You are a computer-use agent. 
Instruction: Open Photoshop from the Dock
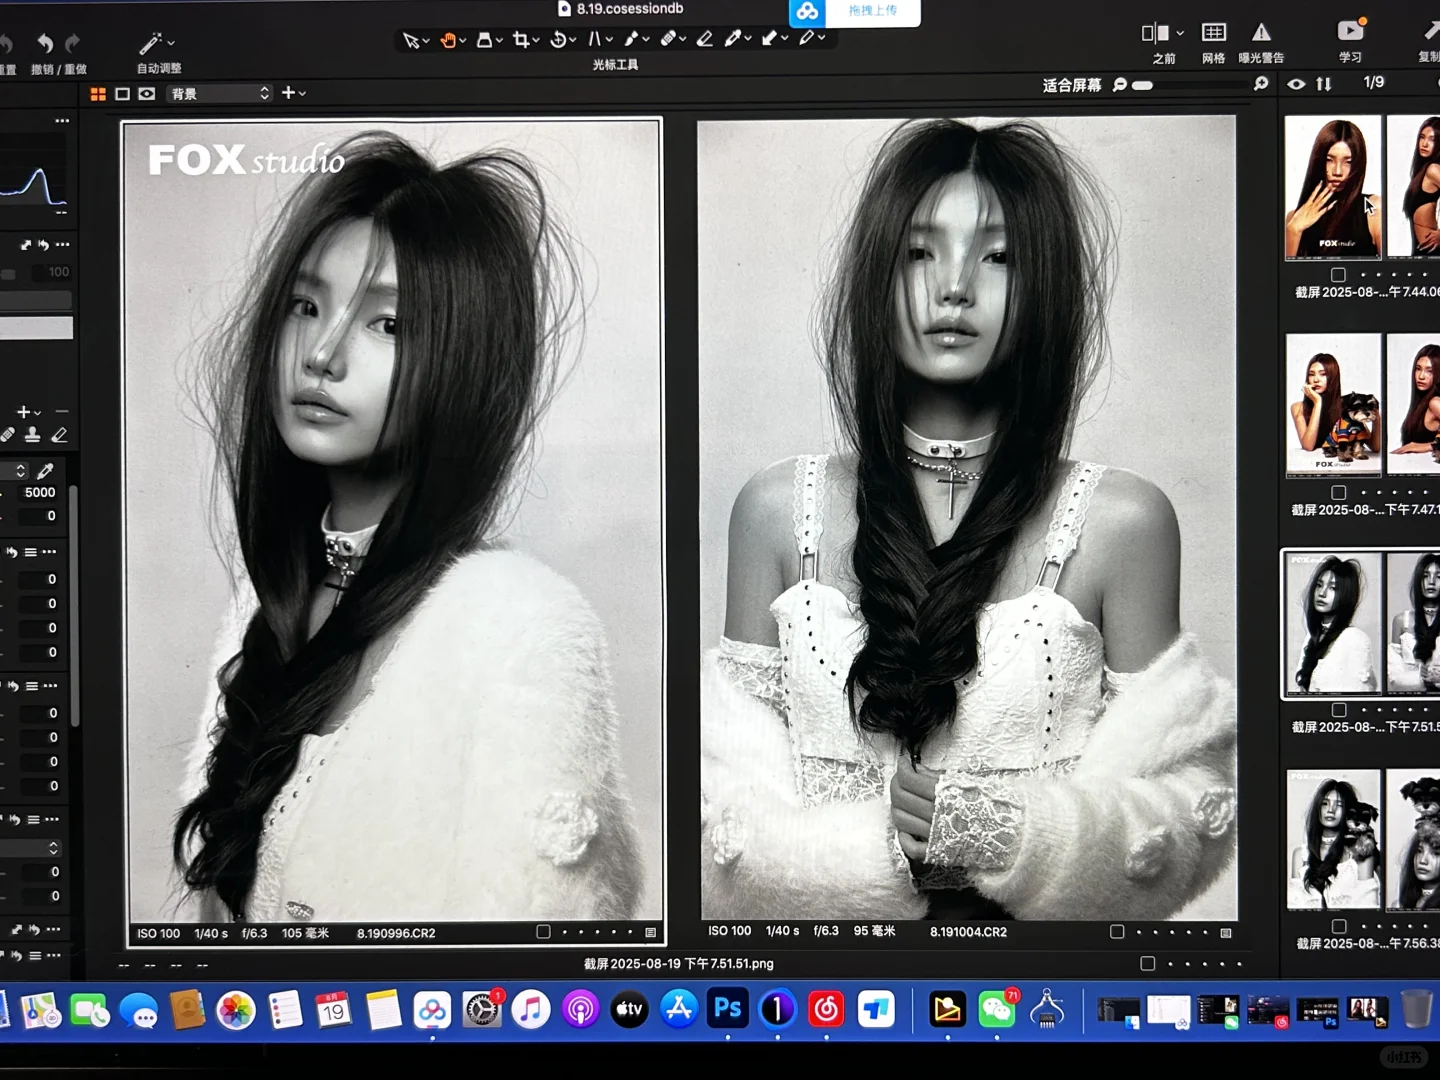[728, 1009]
